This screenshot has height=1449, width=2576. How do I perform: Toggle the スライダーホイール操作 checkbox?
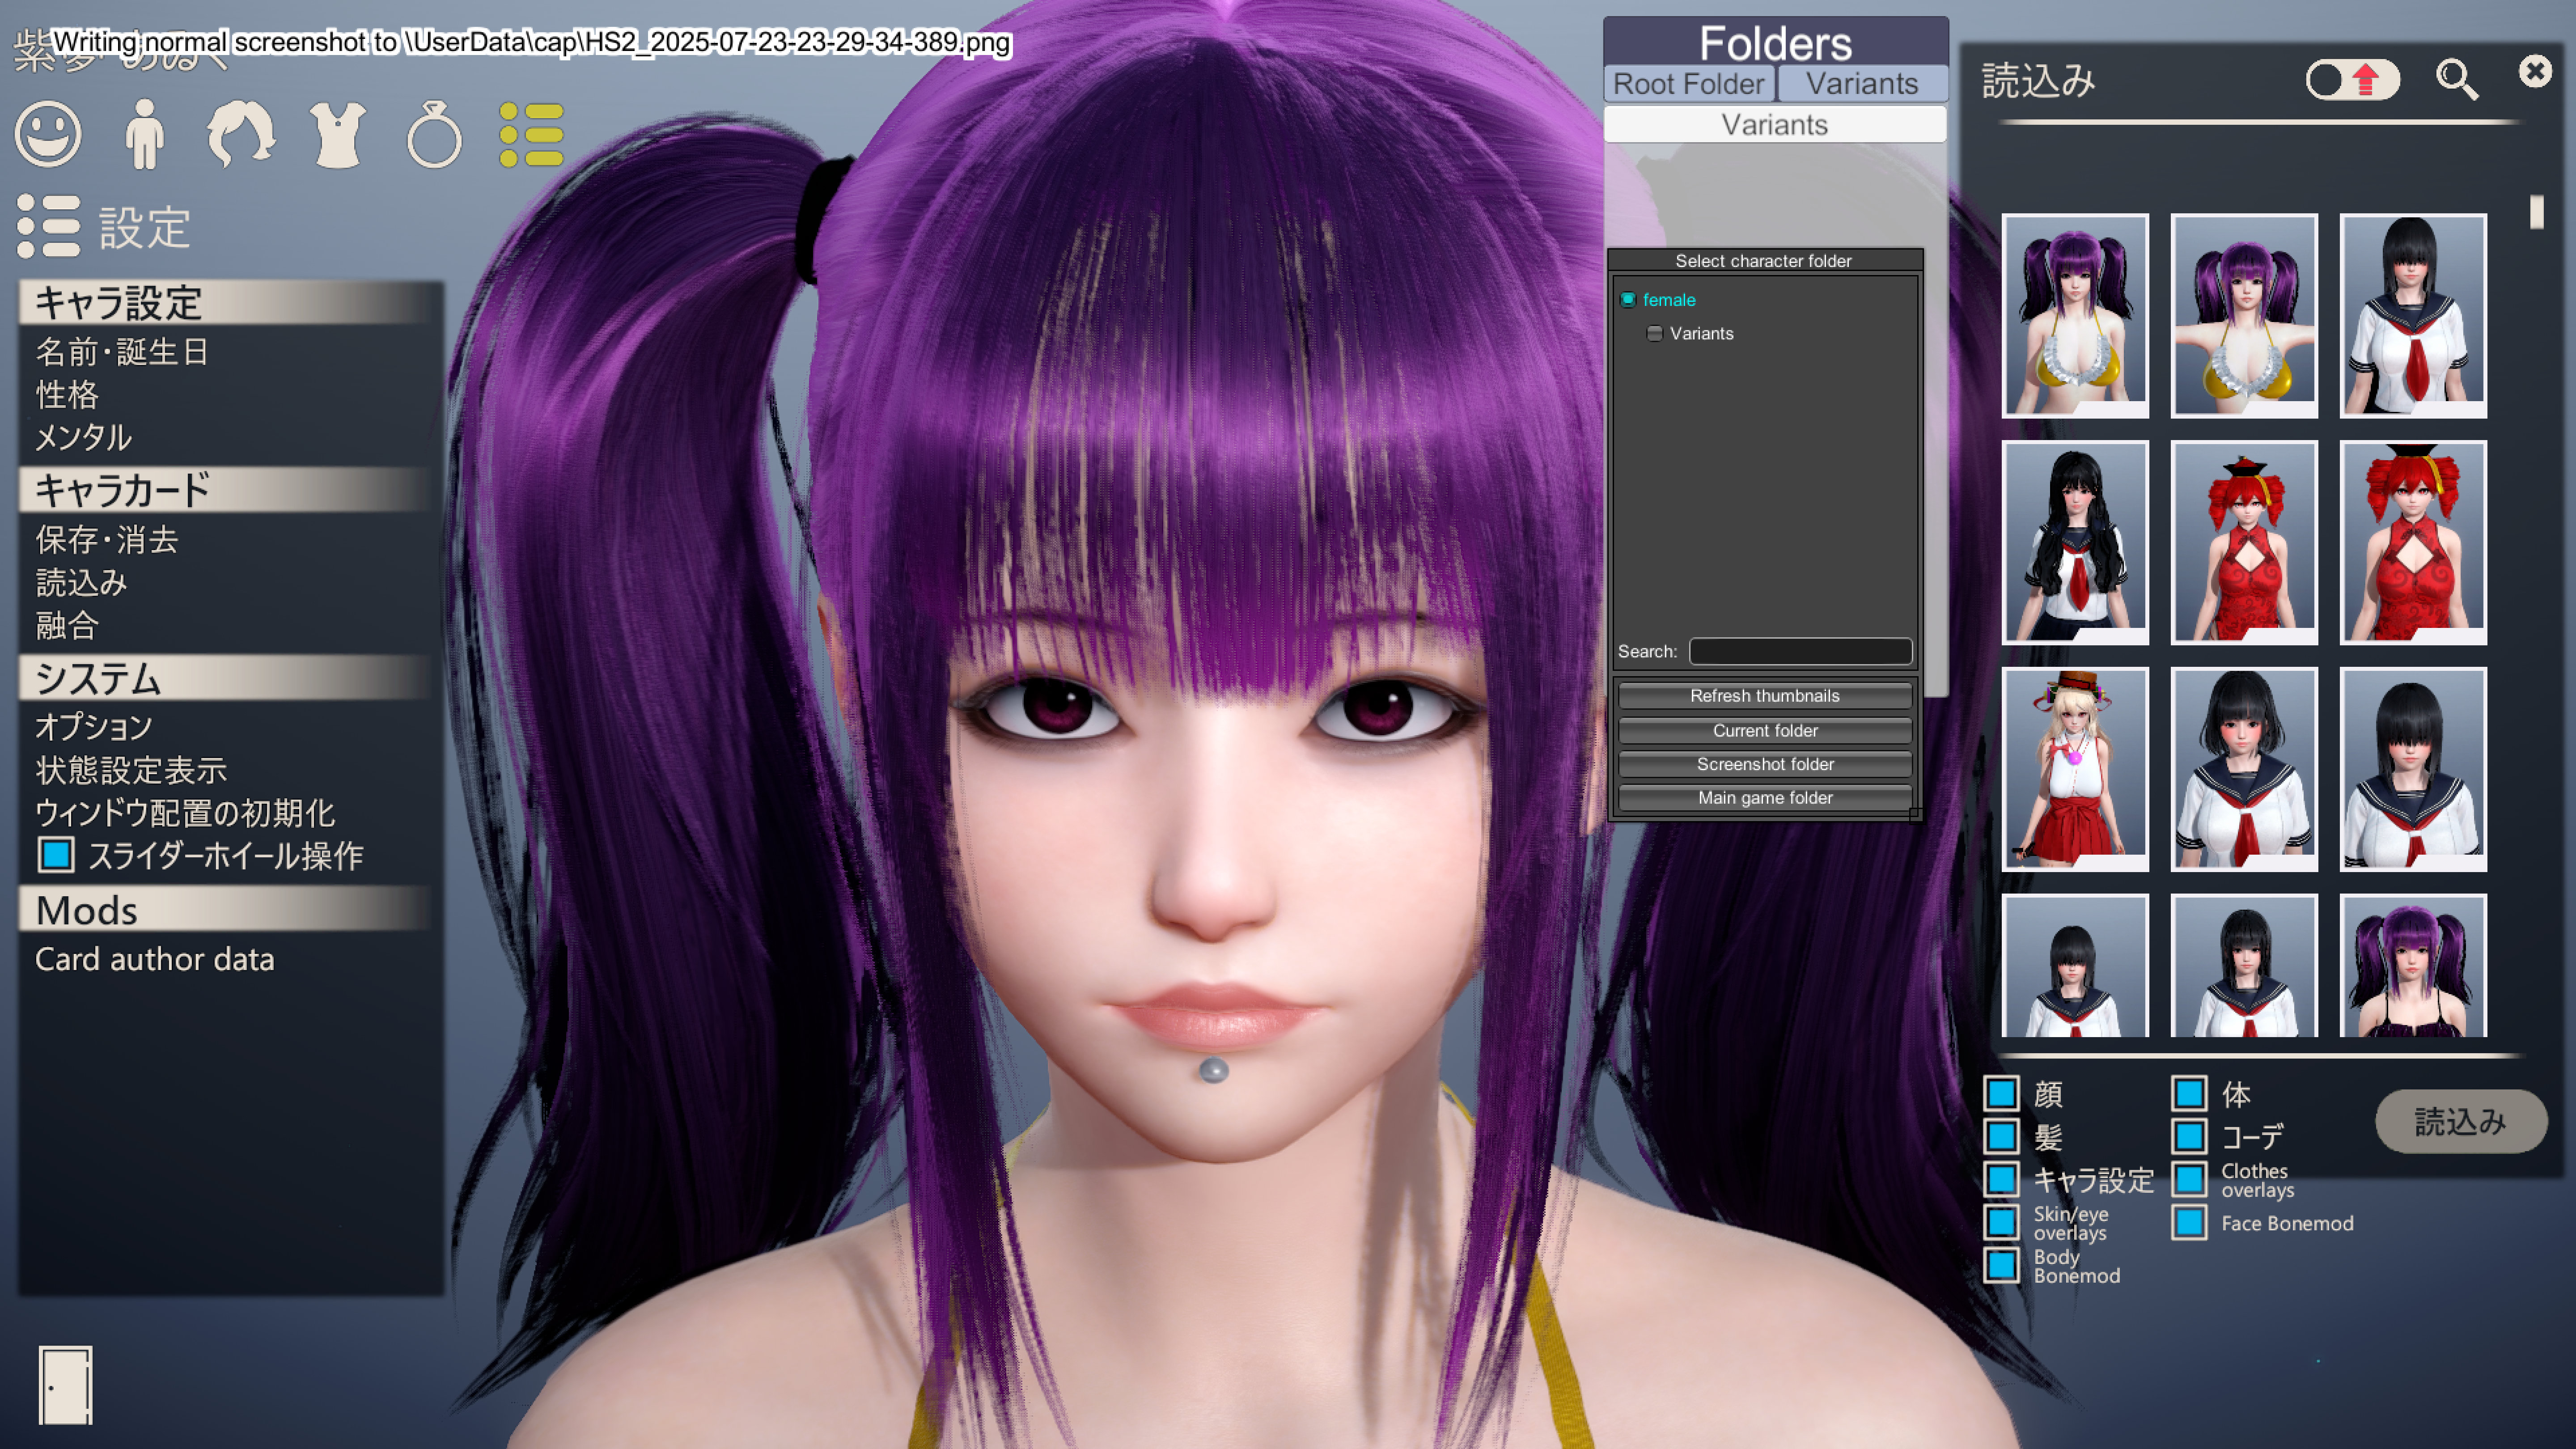[56, 855]
